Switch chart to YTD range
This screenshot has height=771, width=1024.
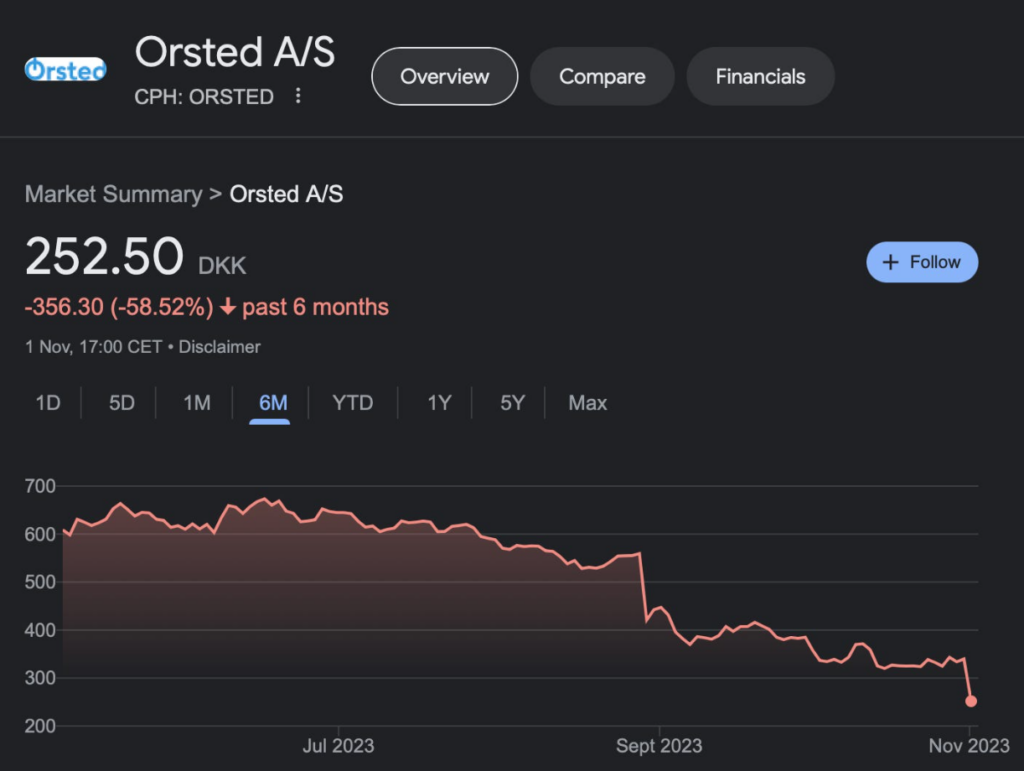(x=352, y=403)
